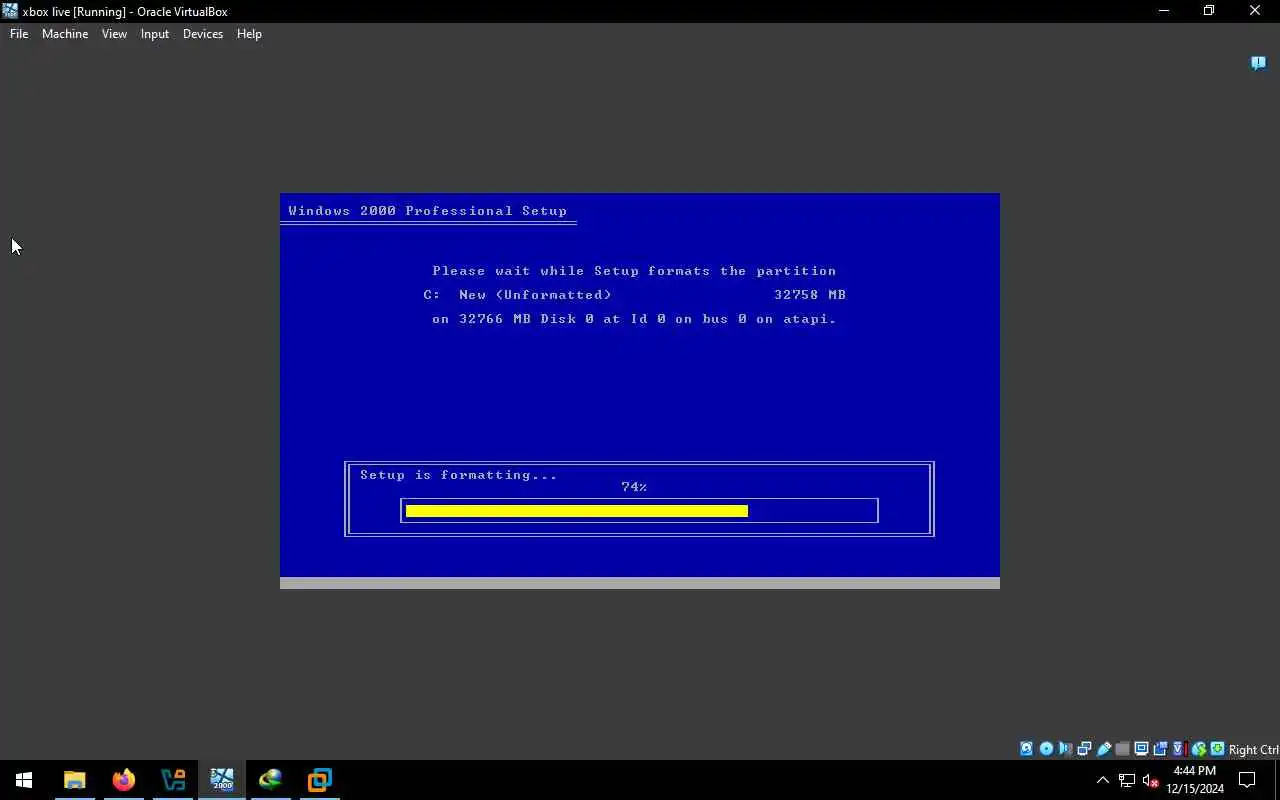The image size is (1280, 800).
Task: Click the virtualization features indicator icon
Action: click(1178, 749)
